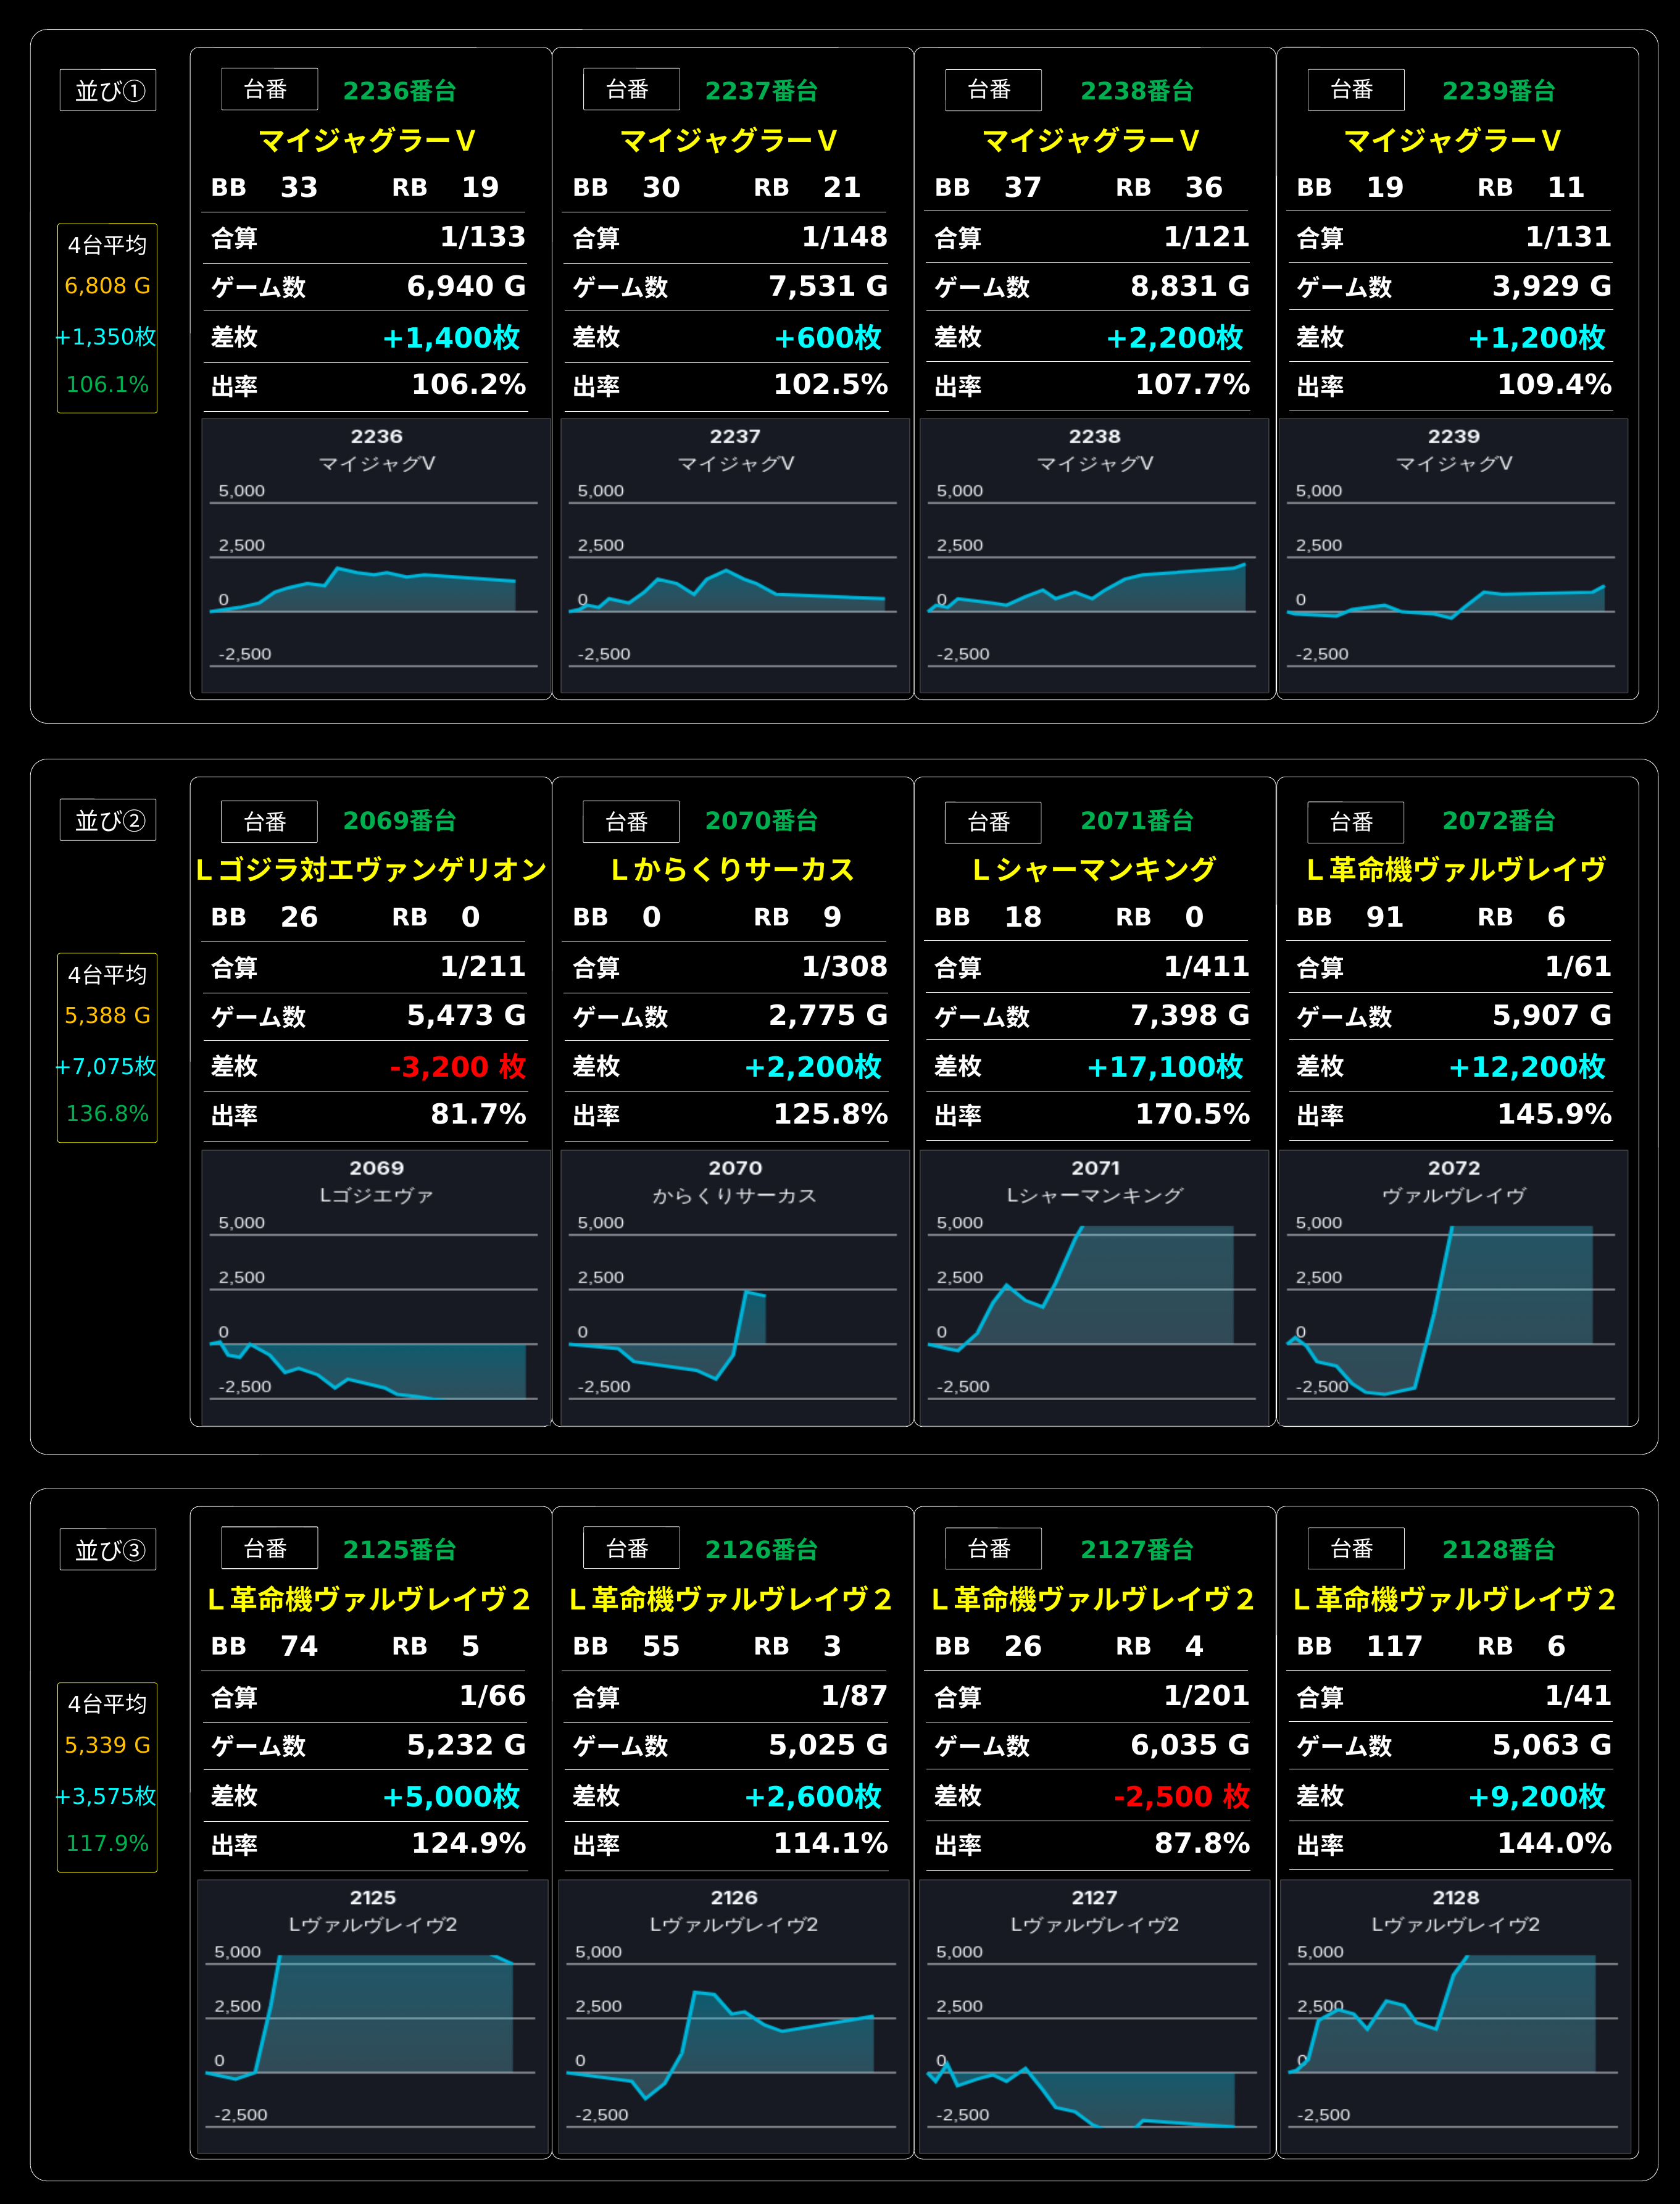Click the 台番 label for machine 2126
Image resolution: width=1680 pixels, height=2204 pixels.
tap(631, 1548)
